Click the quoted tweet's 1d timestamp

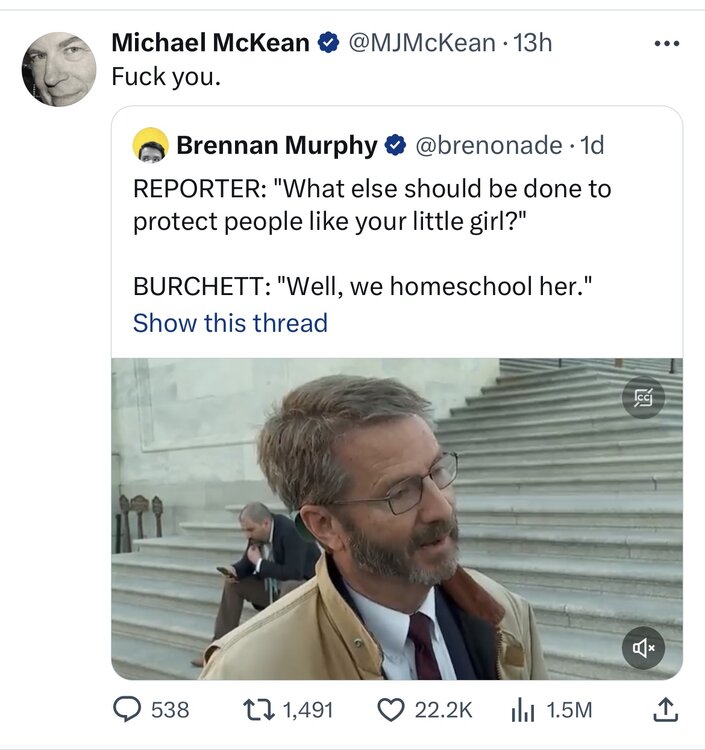592,146
